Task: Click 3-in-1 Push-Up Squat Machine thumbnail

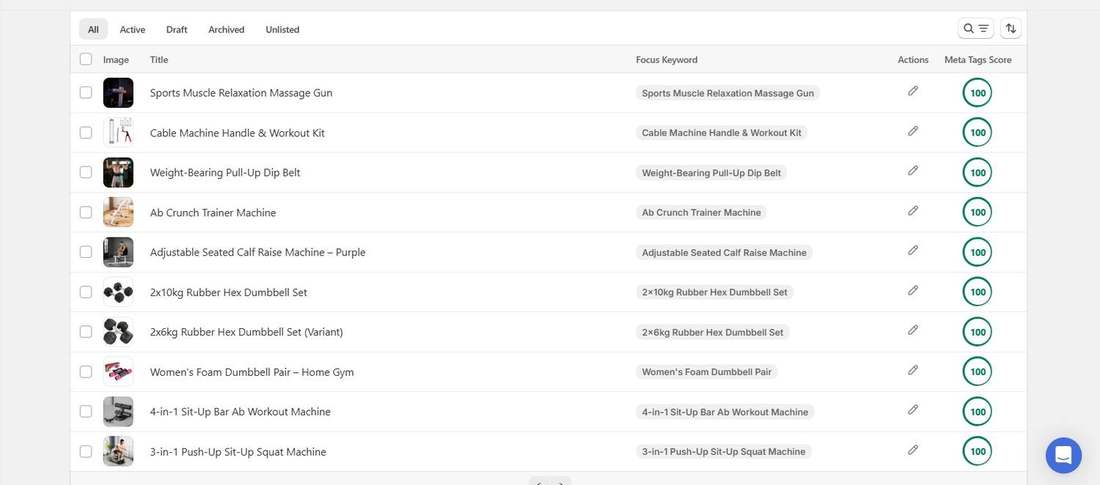Action: [x=118, y=451]
